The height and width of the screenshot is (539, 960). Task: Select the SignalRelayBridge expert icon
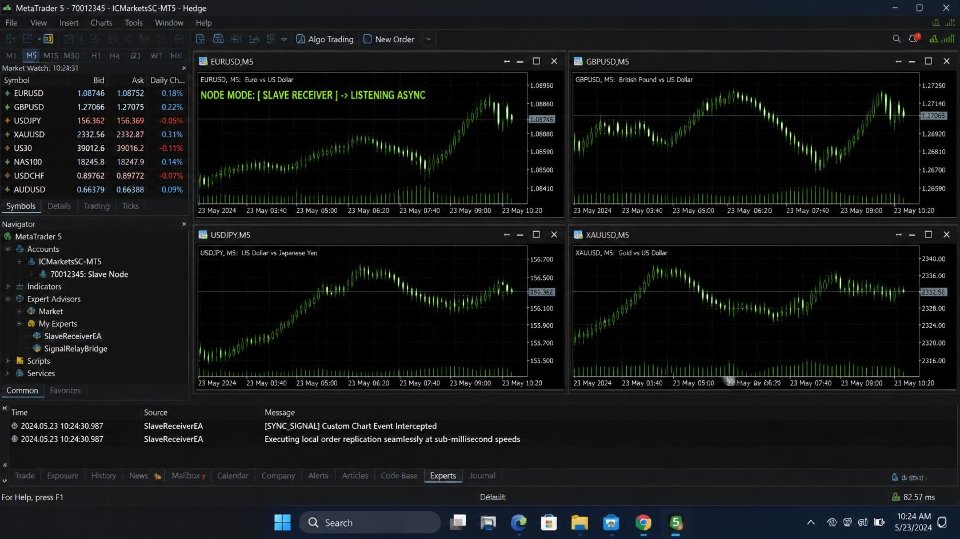click(37, 349)
